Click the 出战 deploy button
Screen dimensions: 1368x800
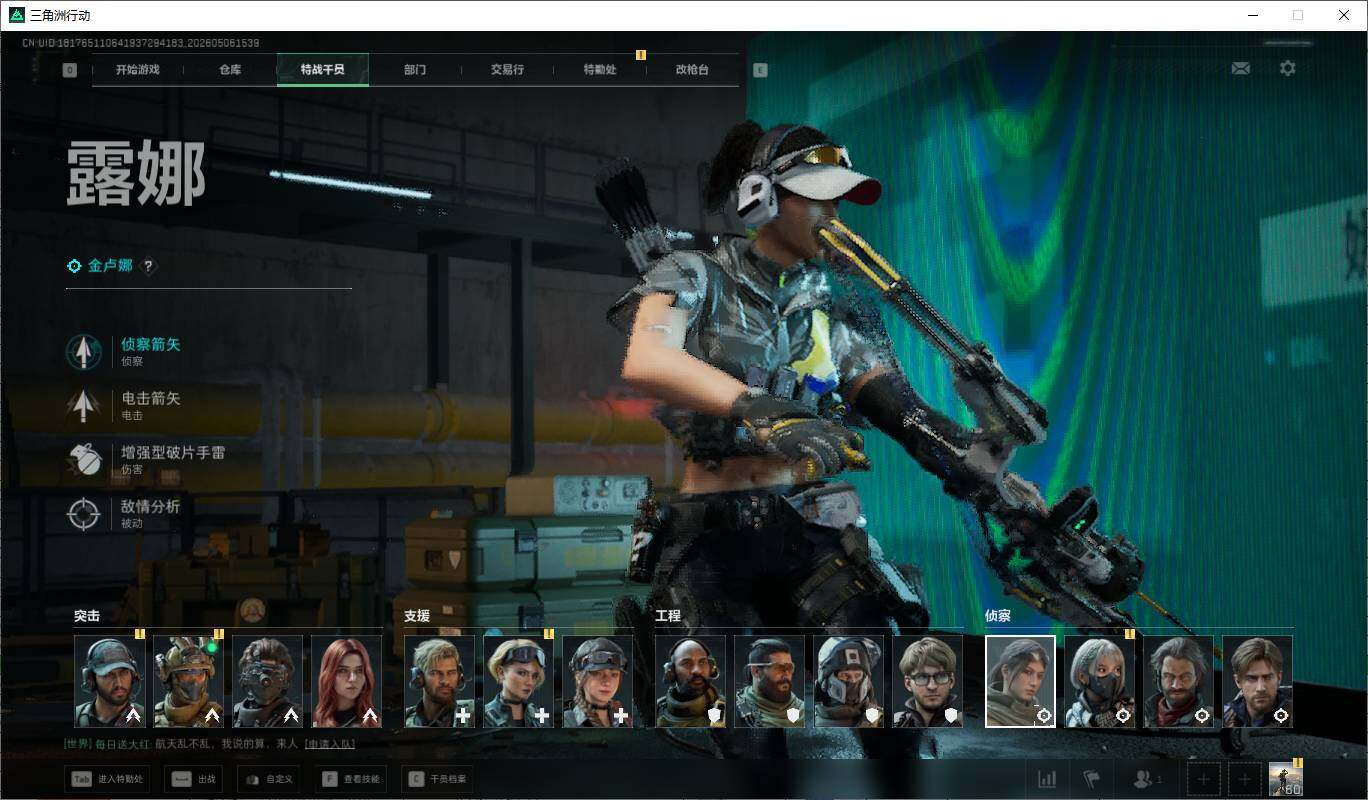(x=194, y=779)
